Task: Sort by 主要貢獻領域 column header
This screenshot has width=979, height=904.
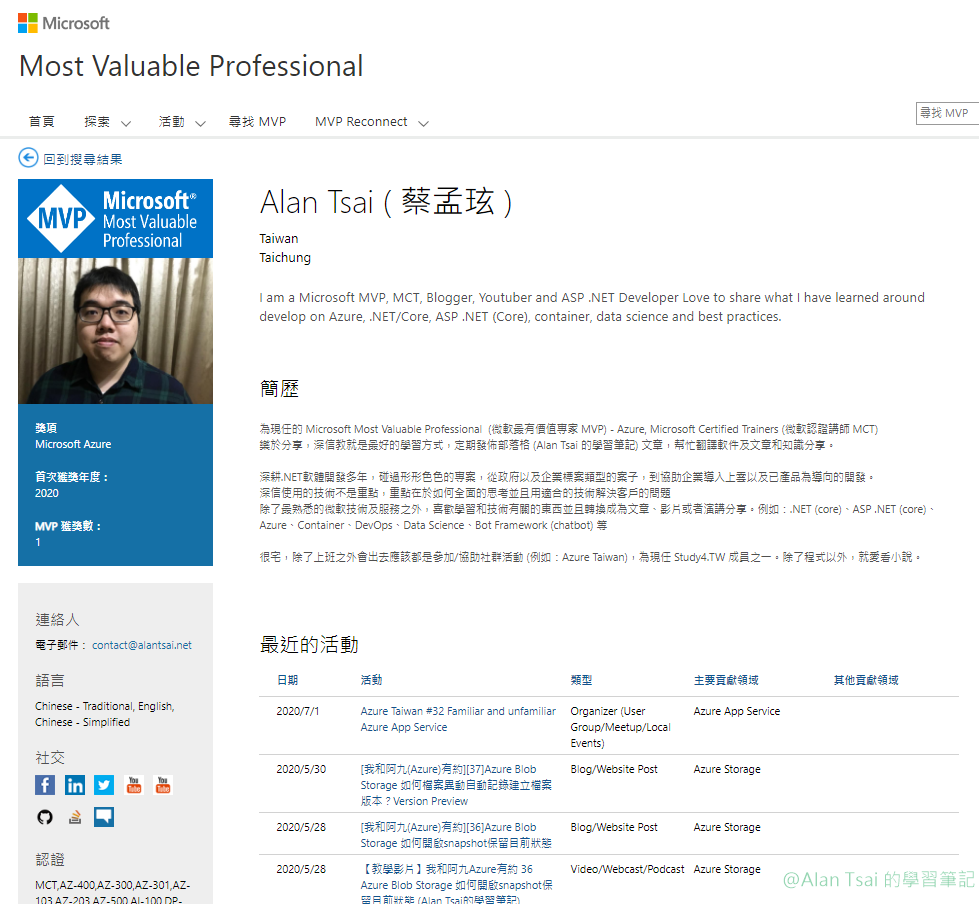Action: 726,680
